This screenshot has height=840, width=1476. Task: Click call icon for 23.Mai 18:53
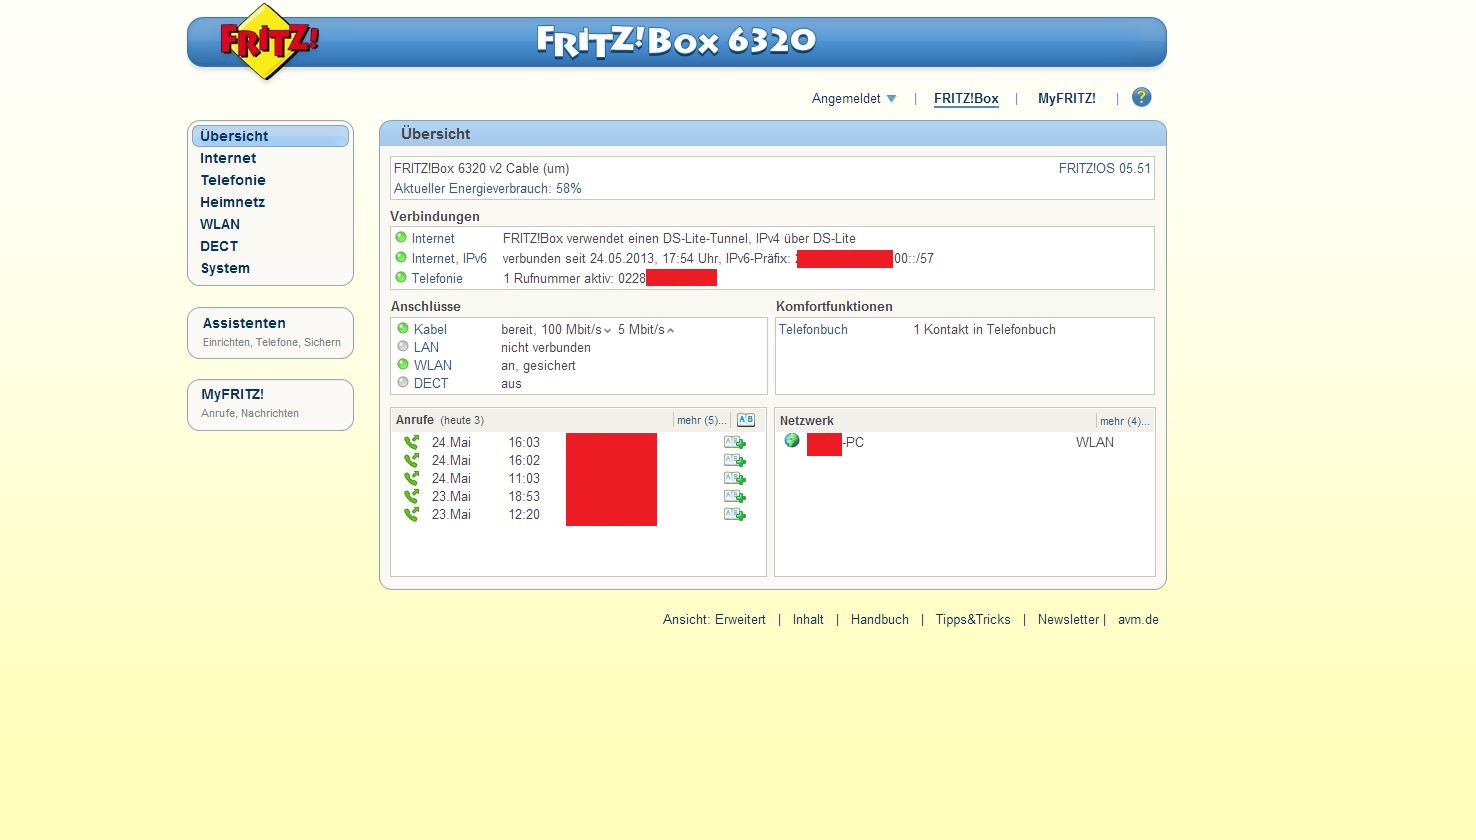point(411,496)
